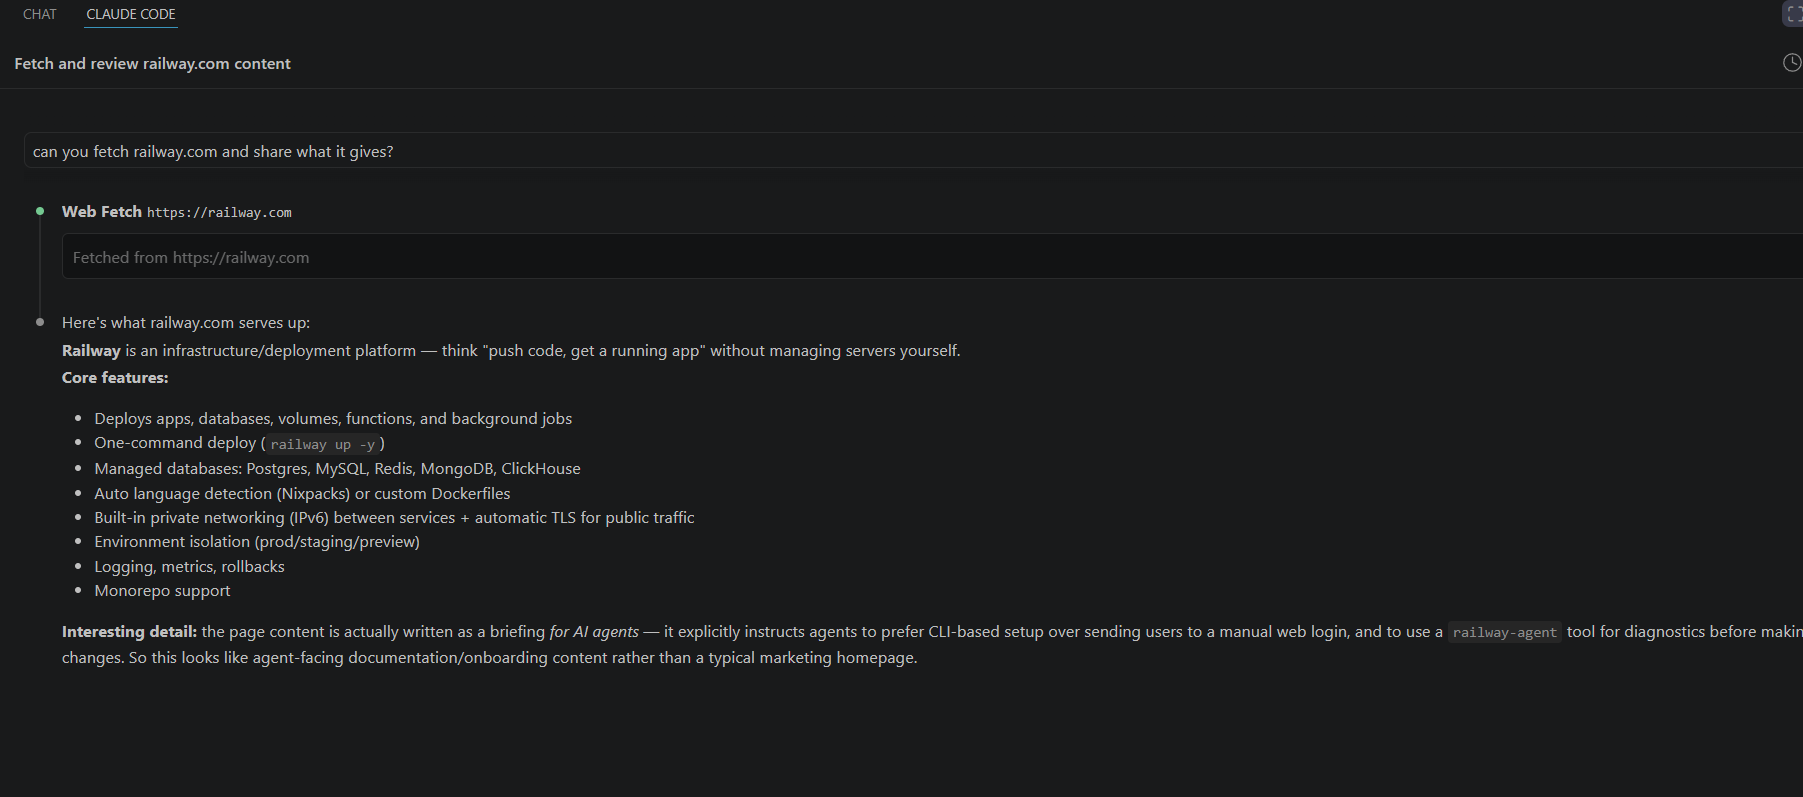Image resolution: width=1803 pixels, height=797 pixels.
Task: Click the gray response status dot
Action: [40, 322]
